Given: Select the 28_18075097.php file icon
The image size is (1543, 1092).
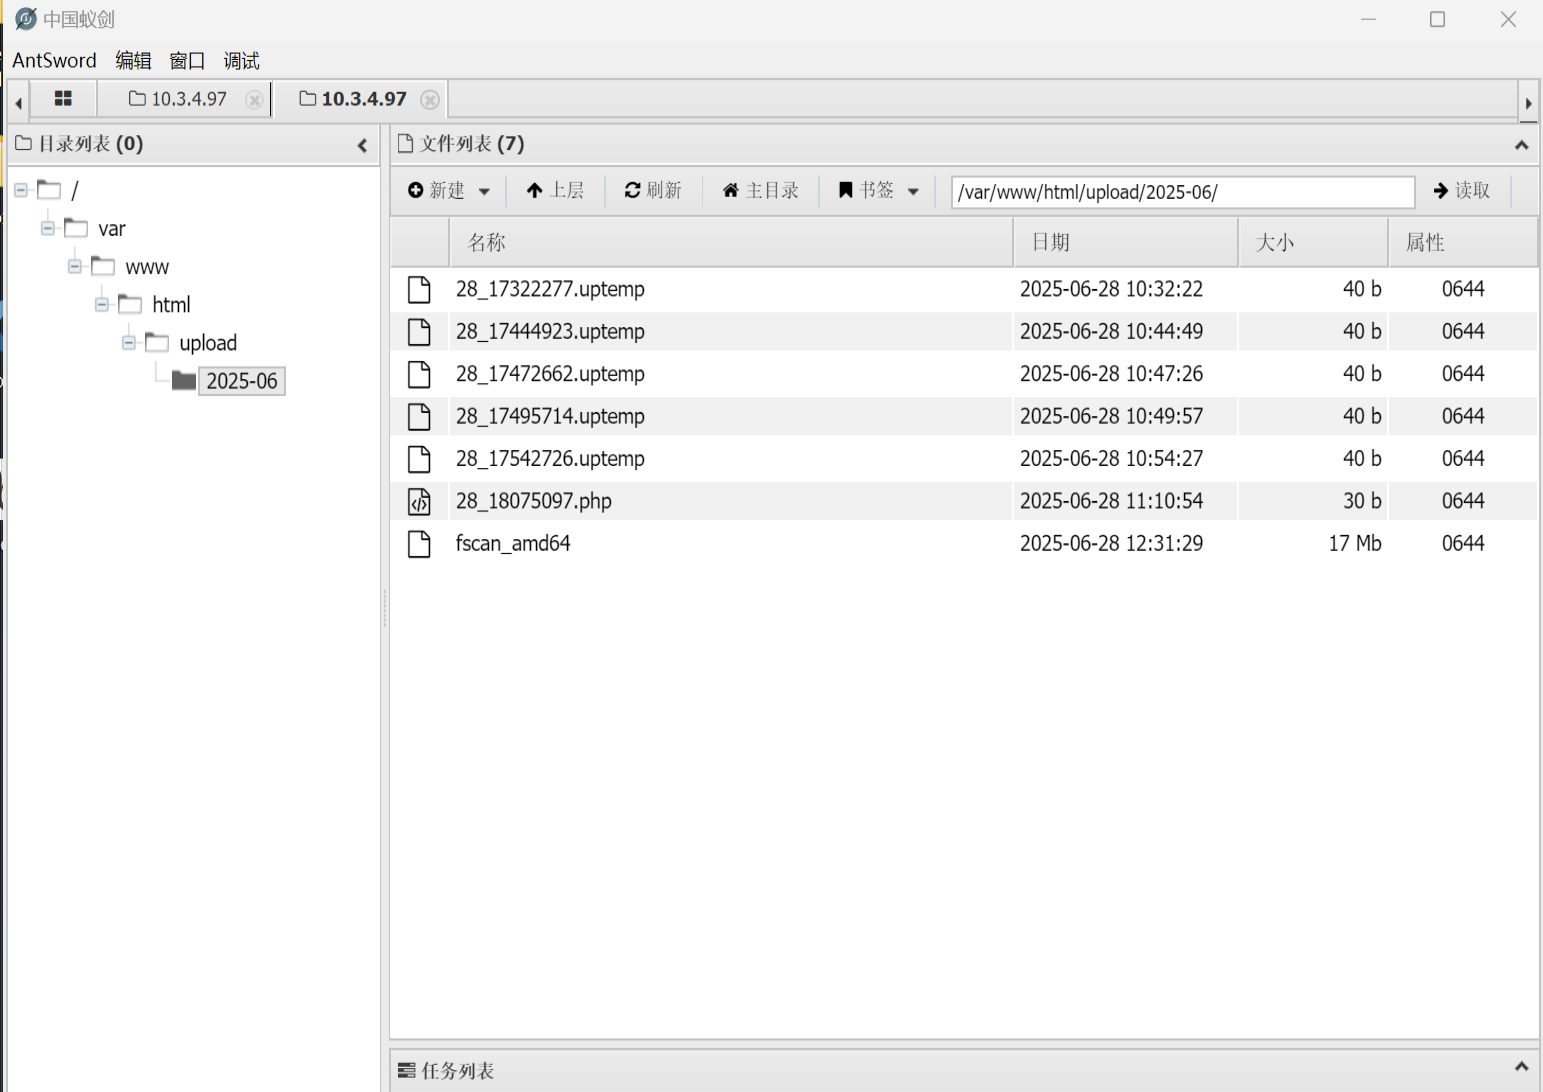Looking at the screenshot, I should (419, 501).
